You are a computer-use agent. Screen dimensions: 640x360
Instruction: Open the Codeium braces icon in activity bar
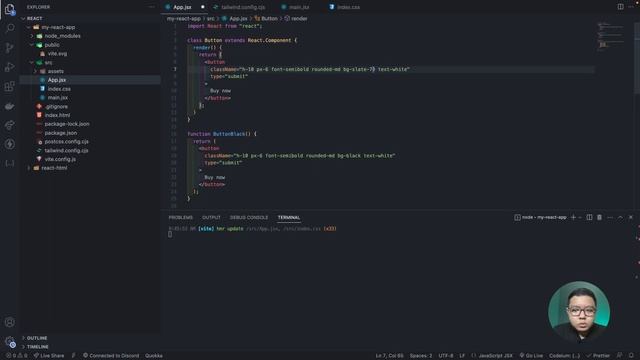click(9, 163)
